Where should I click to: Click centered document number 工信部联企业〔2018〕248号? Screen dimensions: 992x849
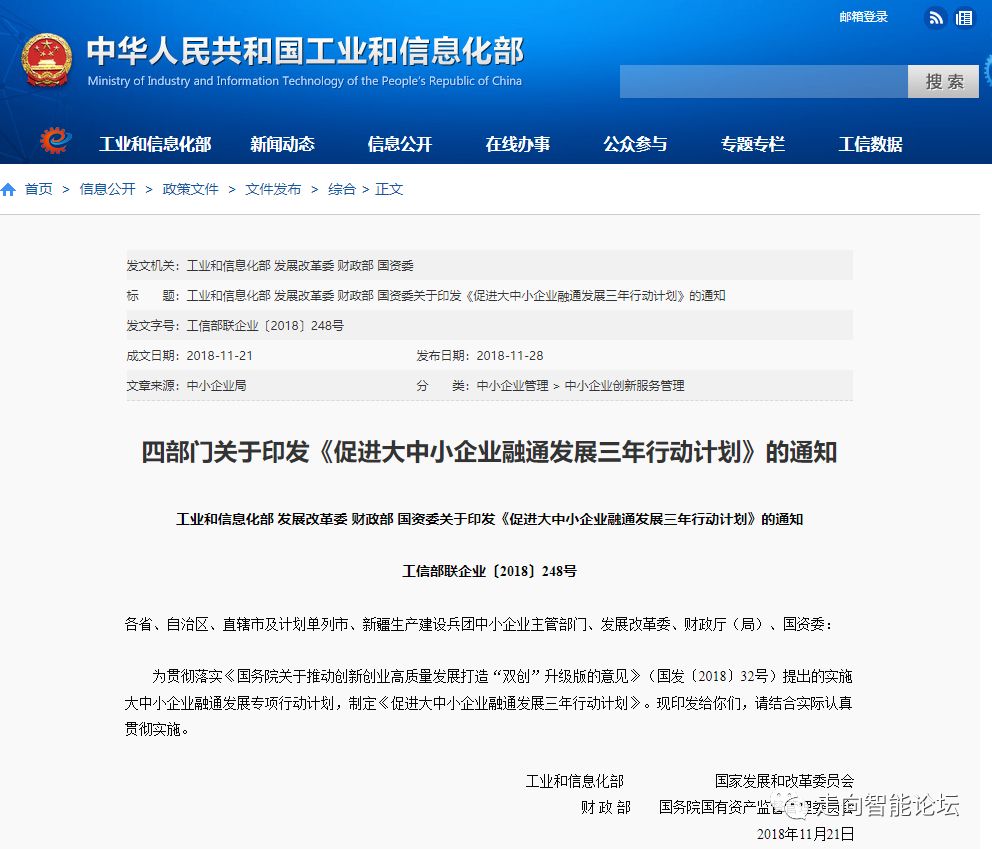click(x=490, y=571)
